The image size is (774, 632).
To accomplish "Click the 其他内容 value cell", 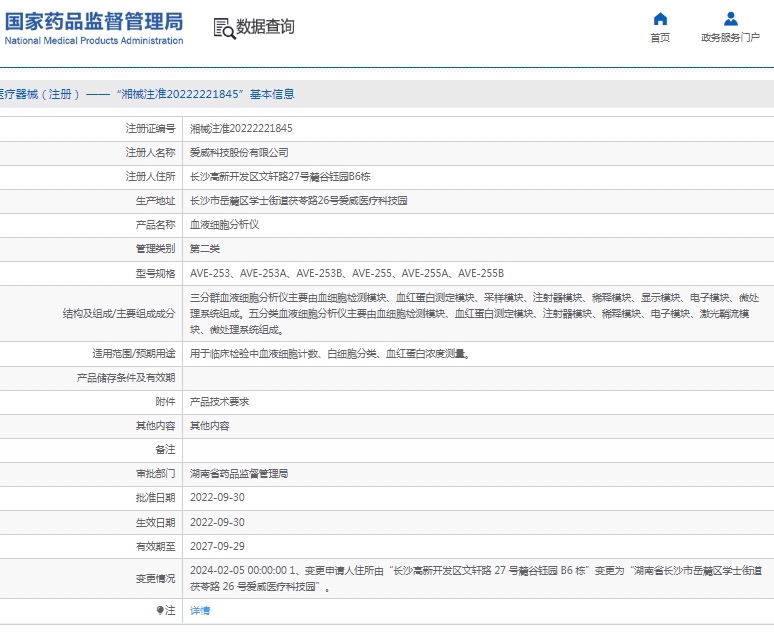I will (x=210, y=426).
